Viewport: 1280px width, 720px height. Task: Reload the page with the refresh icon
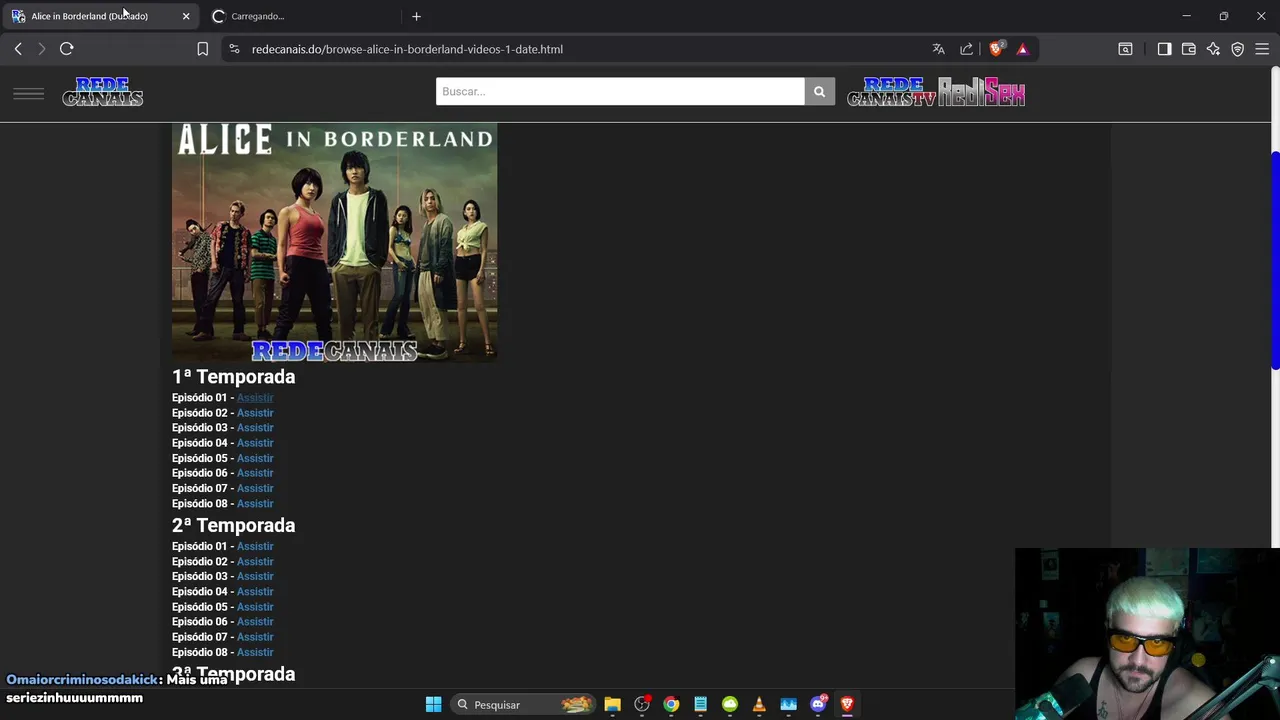[x=67, y=49]
